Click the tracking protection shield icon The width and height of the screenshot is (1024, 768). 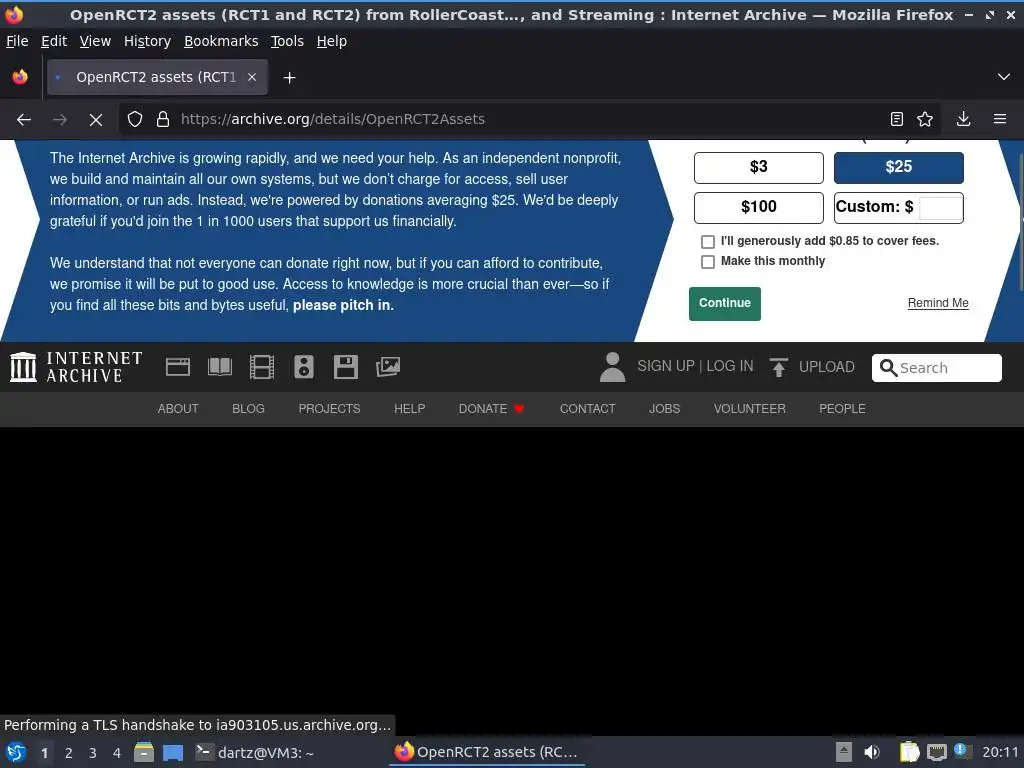[x=135, y=120]
